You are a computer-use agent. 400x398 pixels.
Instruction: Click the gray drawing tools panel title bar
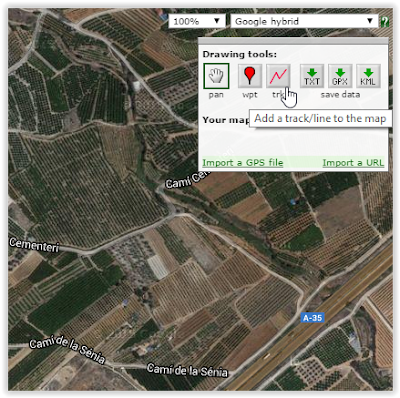293,41
